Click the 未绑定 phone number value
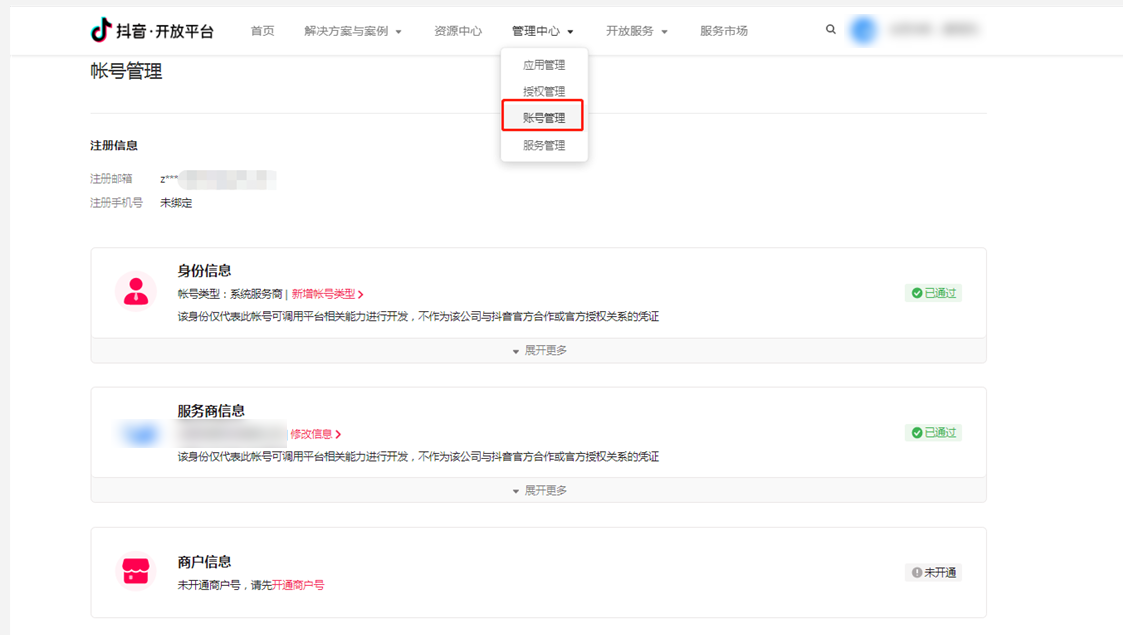 (x=176, y=203)
